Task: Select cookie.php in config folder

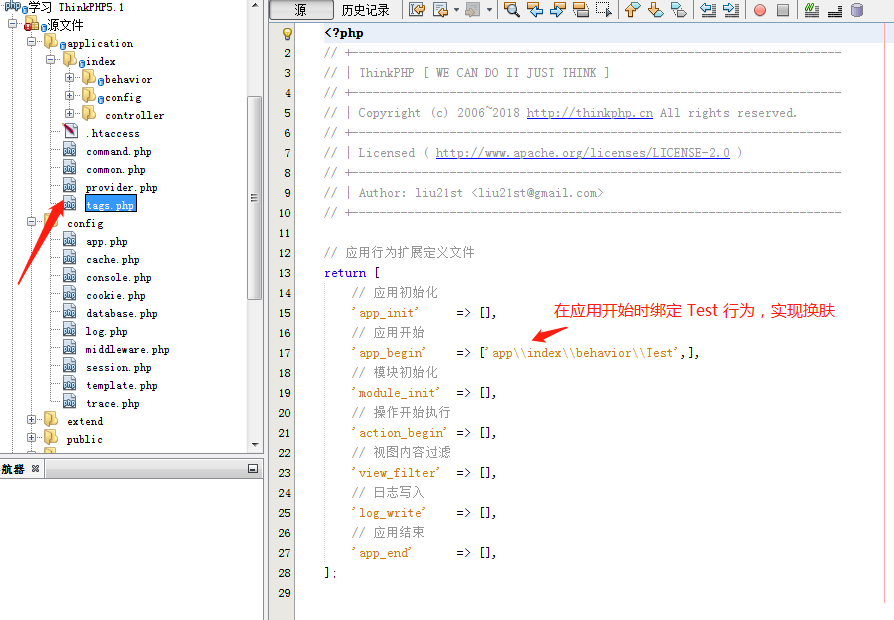Action: (116, 295)
